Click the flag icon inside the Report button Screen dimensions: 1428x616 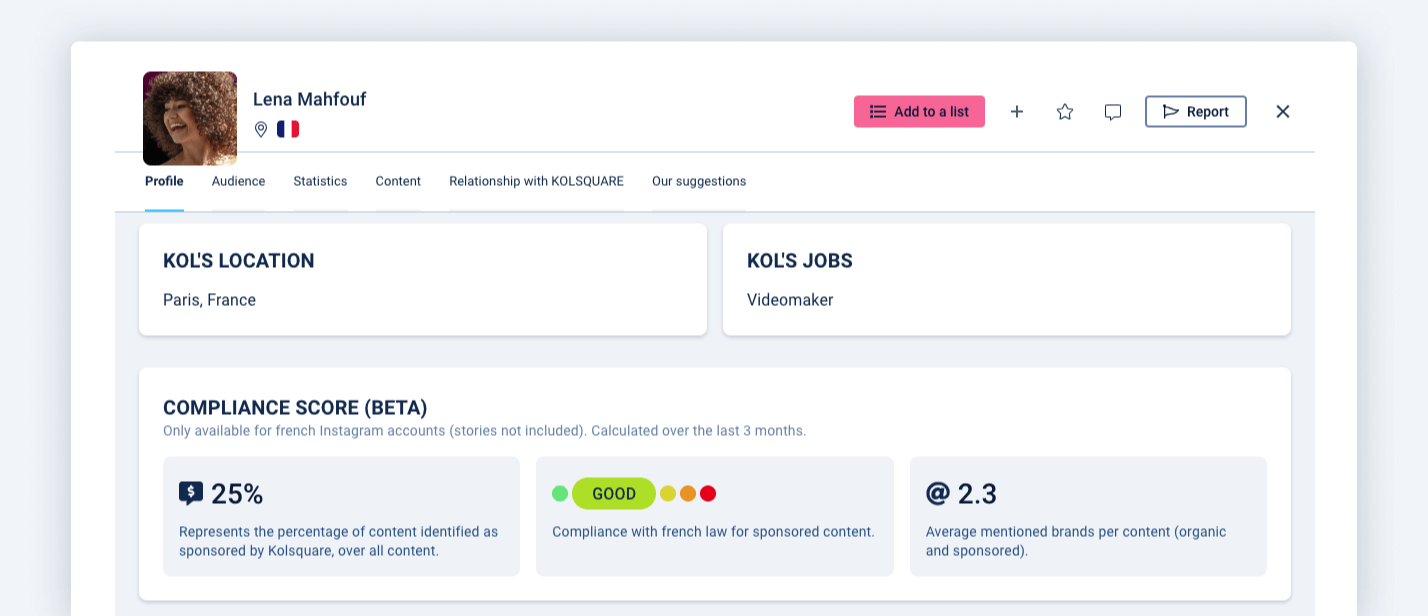(x=1171, y=111)
